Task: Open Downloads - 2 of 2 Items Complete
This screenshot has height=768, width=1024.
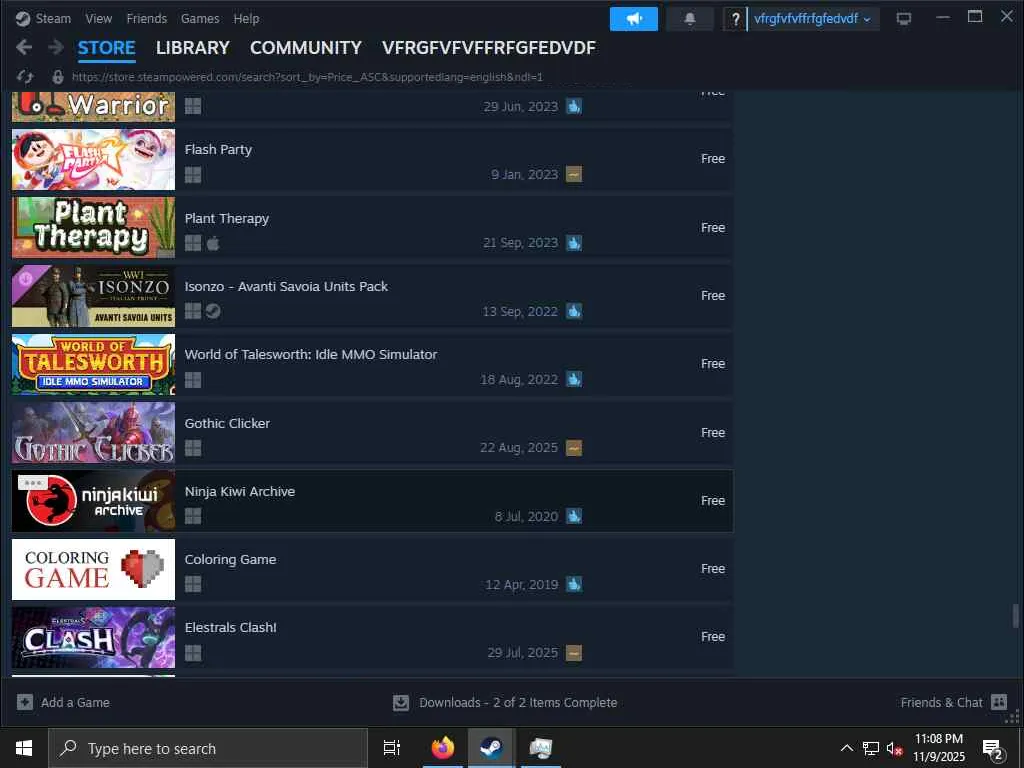Action: [x=518, y=703]
